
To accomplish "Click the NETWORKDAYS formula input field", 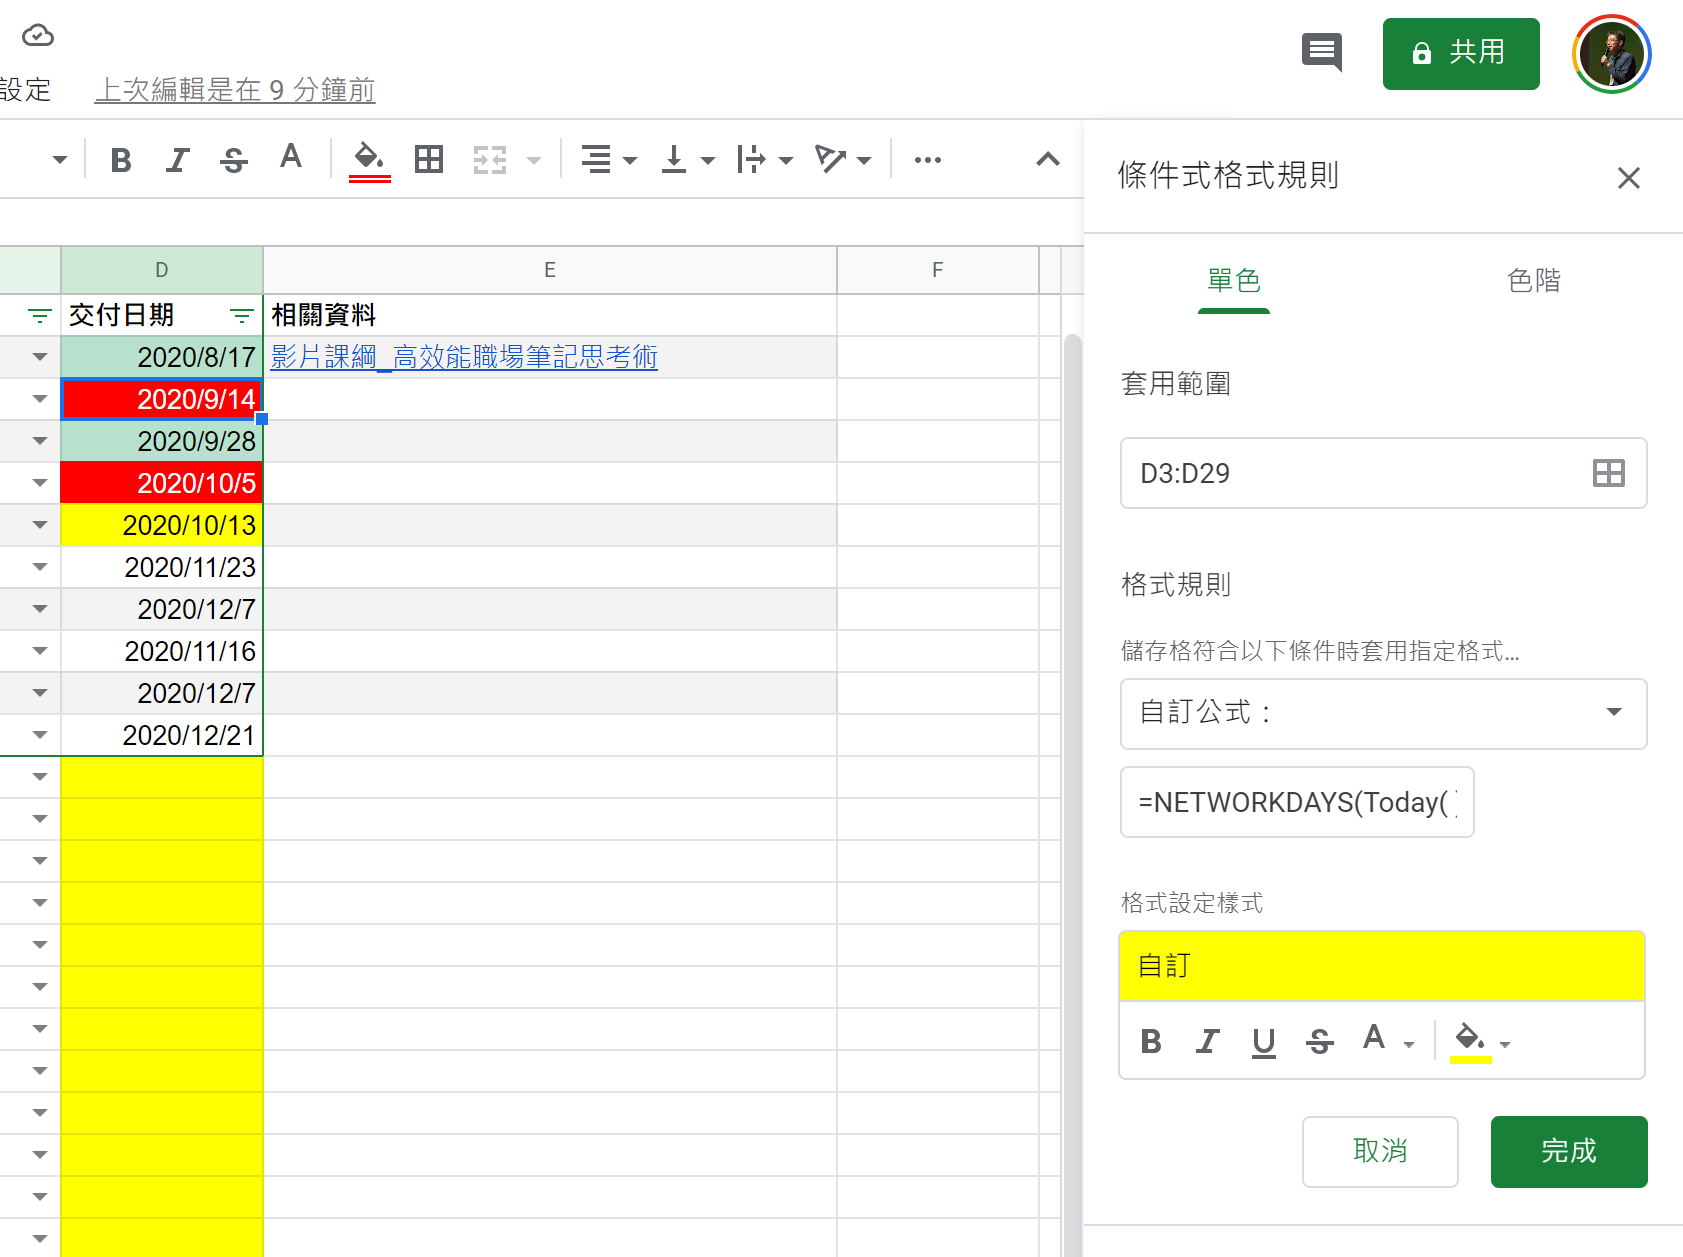I will (1297, 802).
